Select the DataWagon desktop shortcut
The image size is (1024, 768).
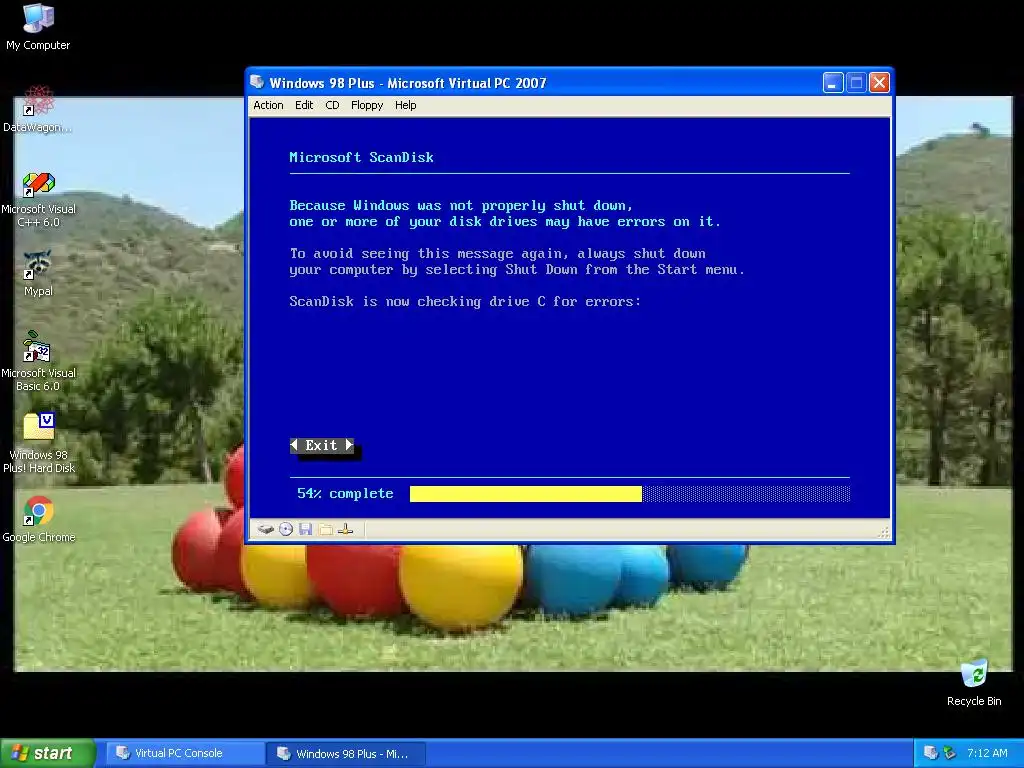click(x=38, y=109)
